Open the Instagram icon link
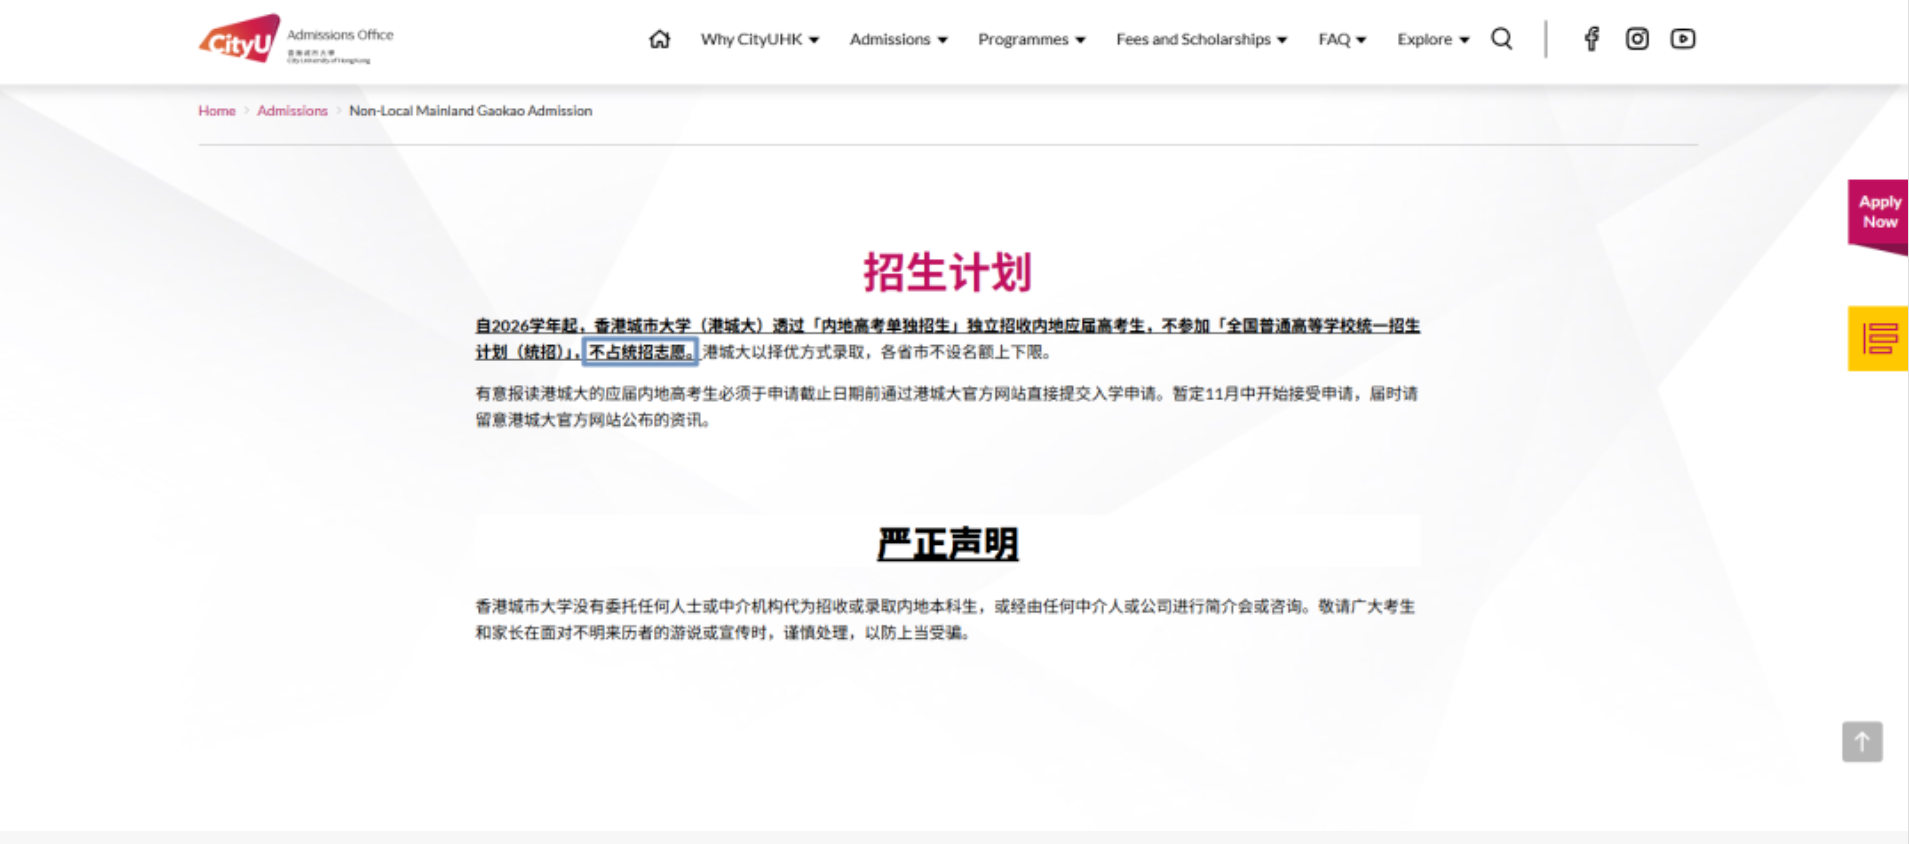This screenshot has width=1909, height=844. (1637, 39)
